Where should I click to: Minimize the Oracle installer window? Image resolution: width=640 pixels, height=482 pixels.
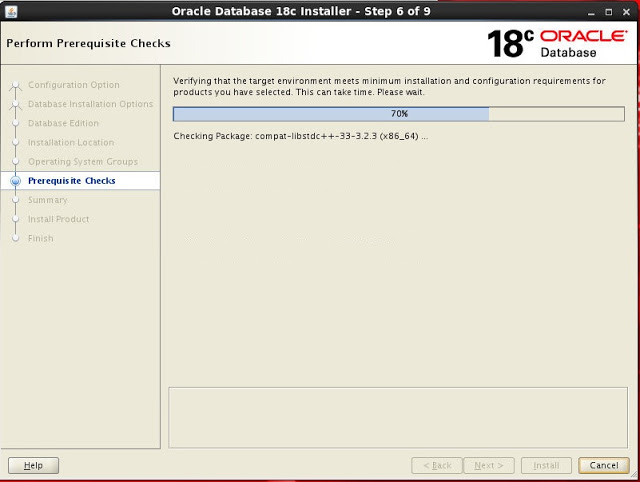click(588, 11)
